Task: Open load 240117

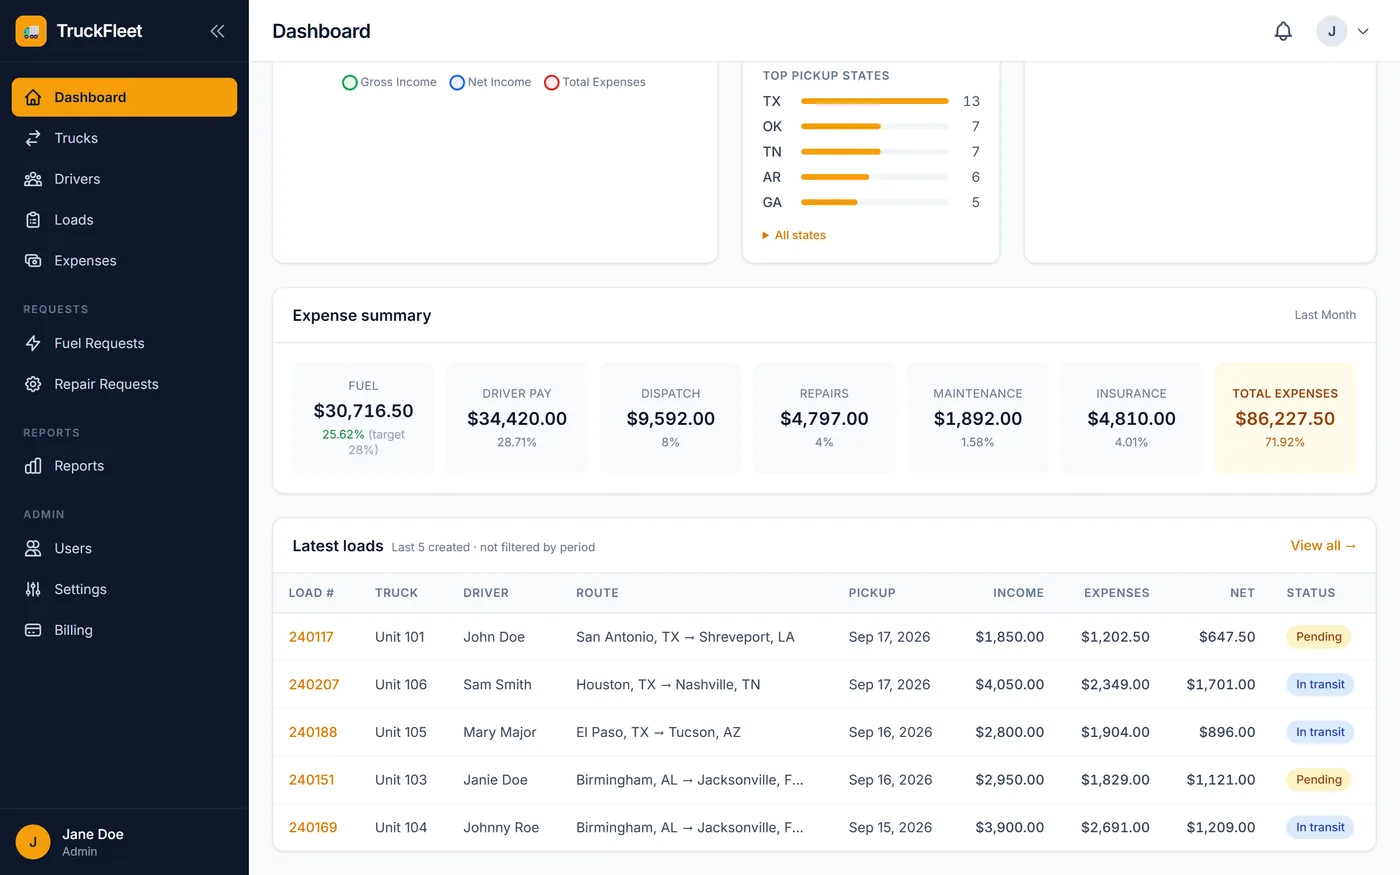Action: point(311,637)
